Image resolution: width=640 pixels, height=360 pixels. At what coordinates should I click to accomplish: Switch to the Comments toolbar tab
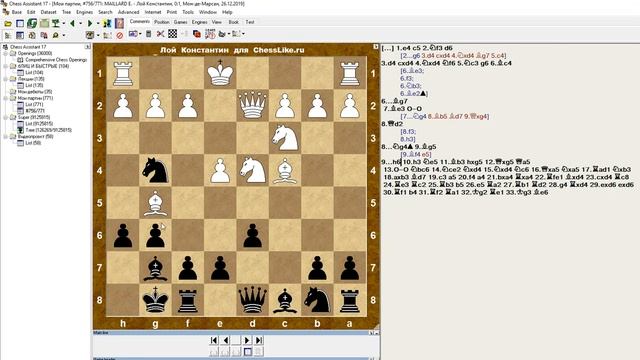pos(140,22)
